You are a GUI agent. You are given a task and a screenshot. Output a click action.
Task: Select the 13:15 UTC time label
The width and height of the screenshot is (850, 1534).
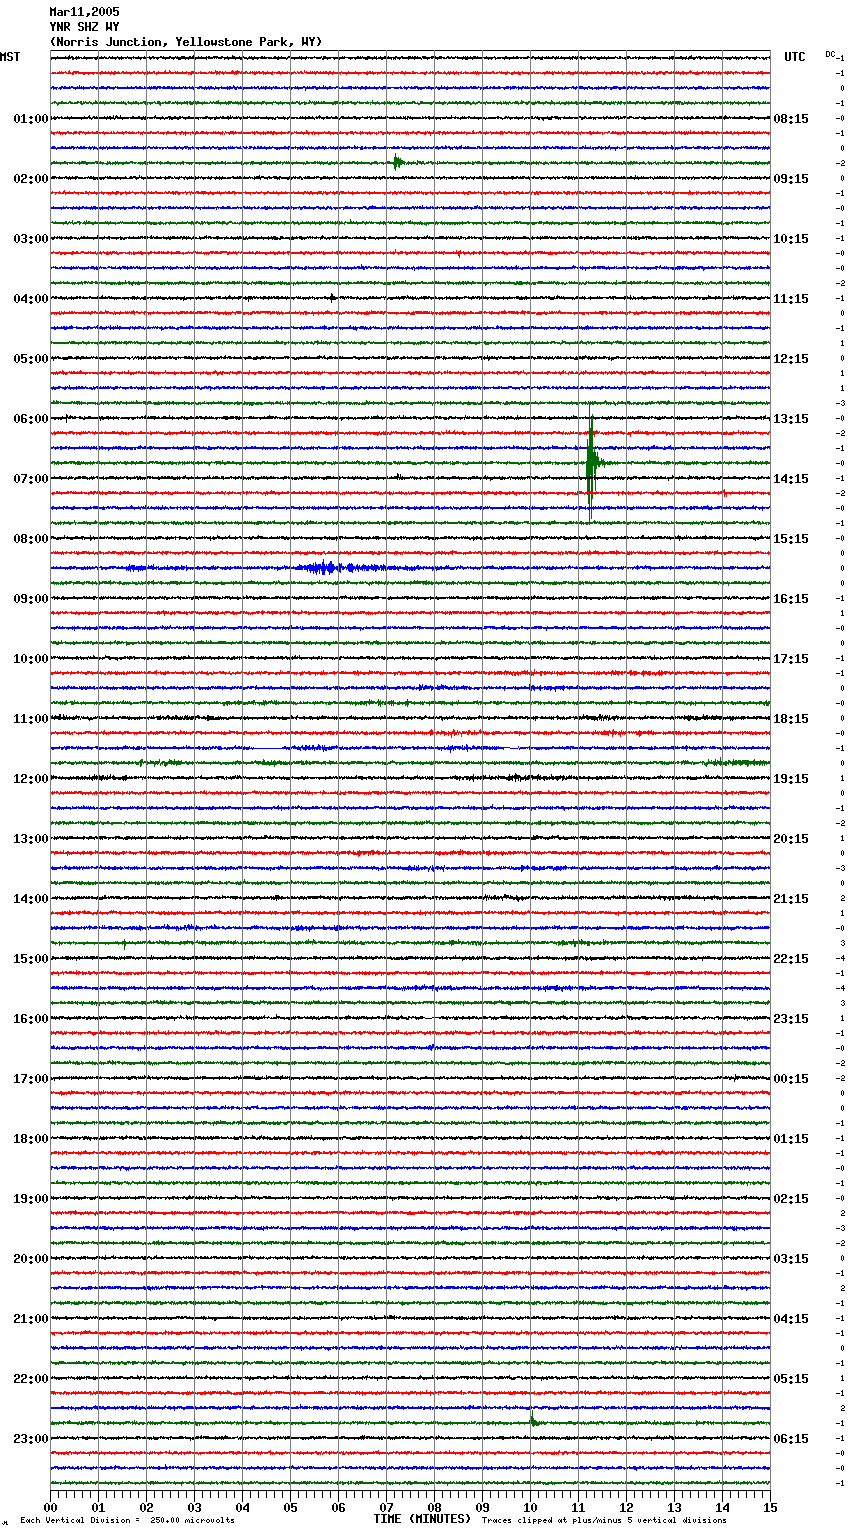[x=791, y=419]
